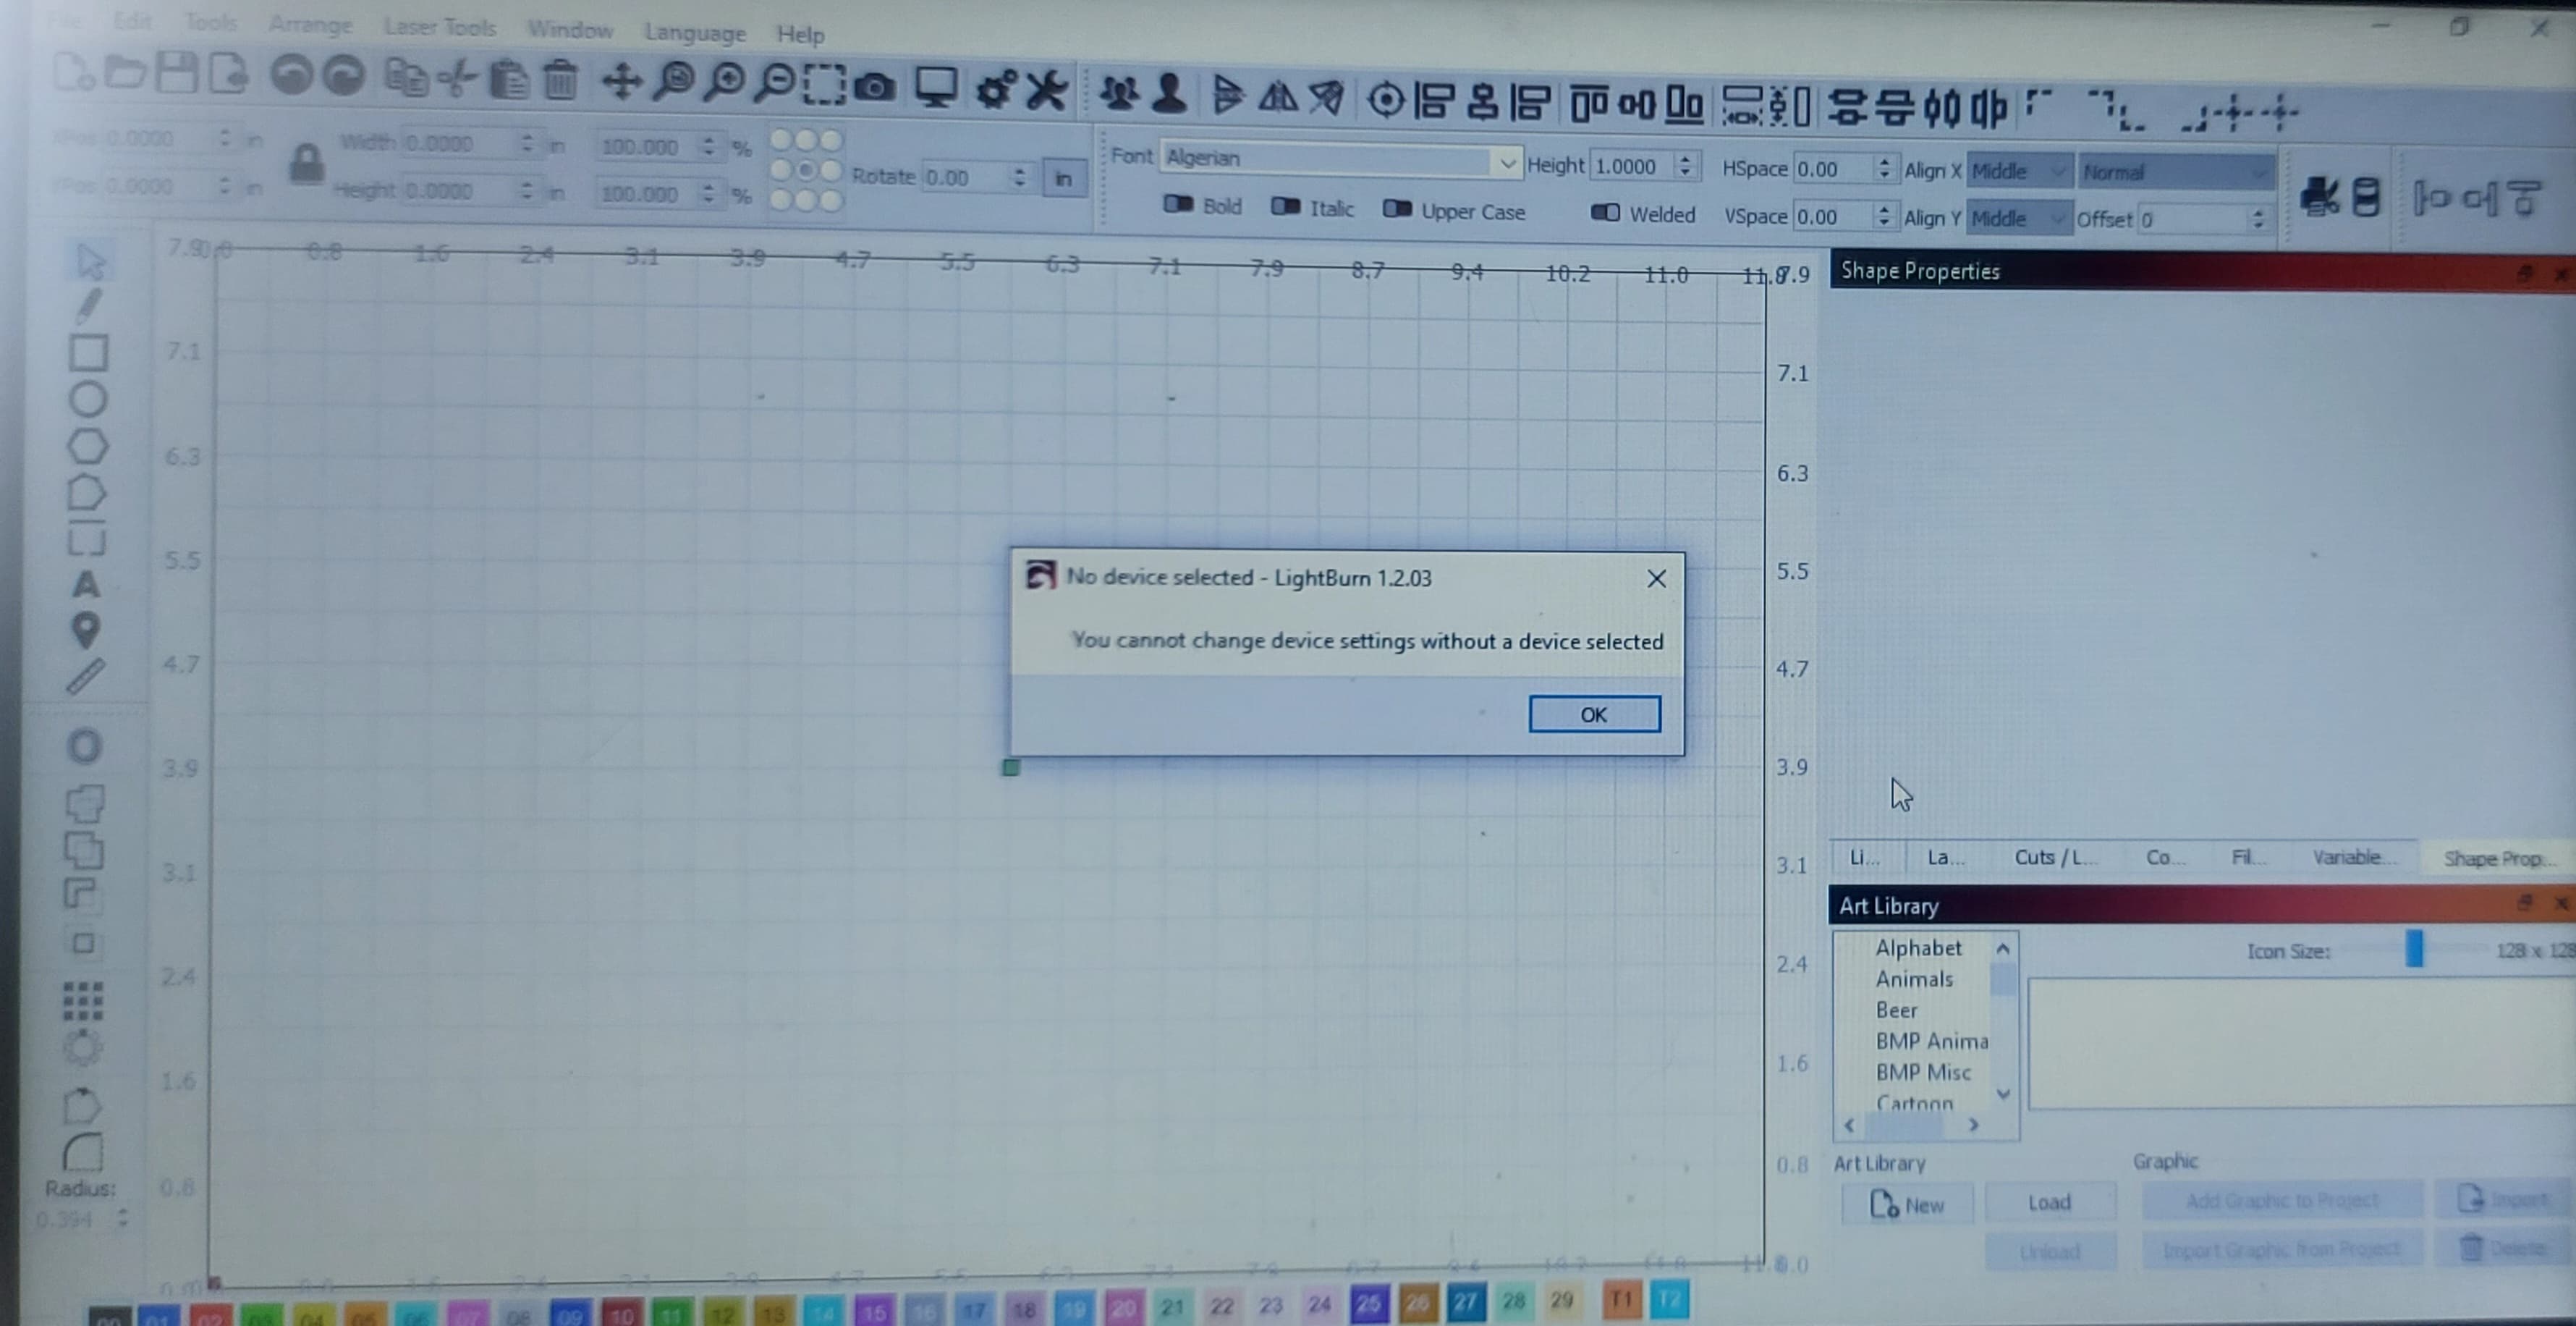Open the Help menu
Screen dimensions: 2576x1326
point(800,34)
